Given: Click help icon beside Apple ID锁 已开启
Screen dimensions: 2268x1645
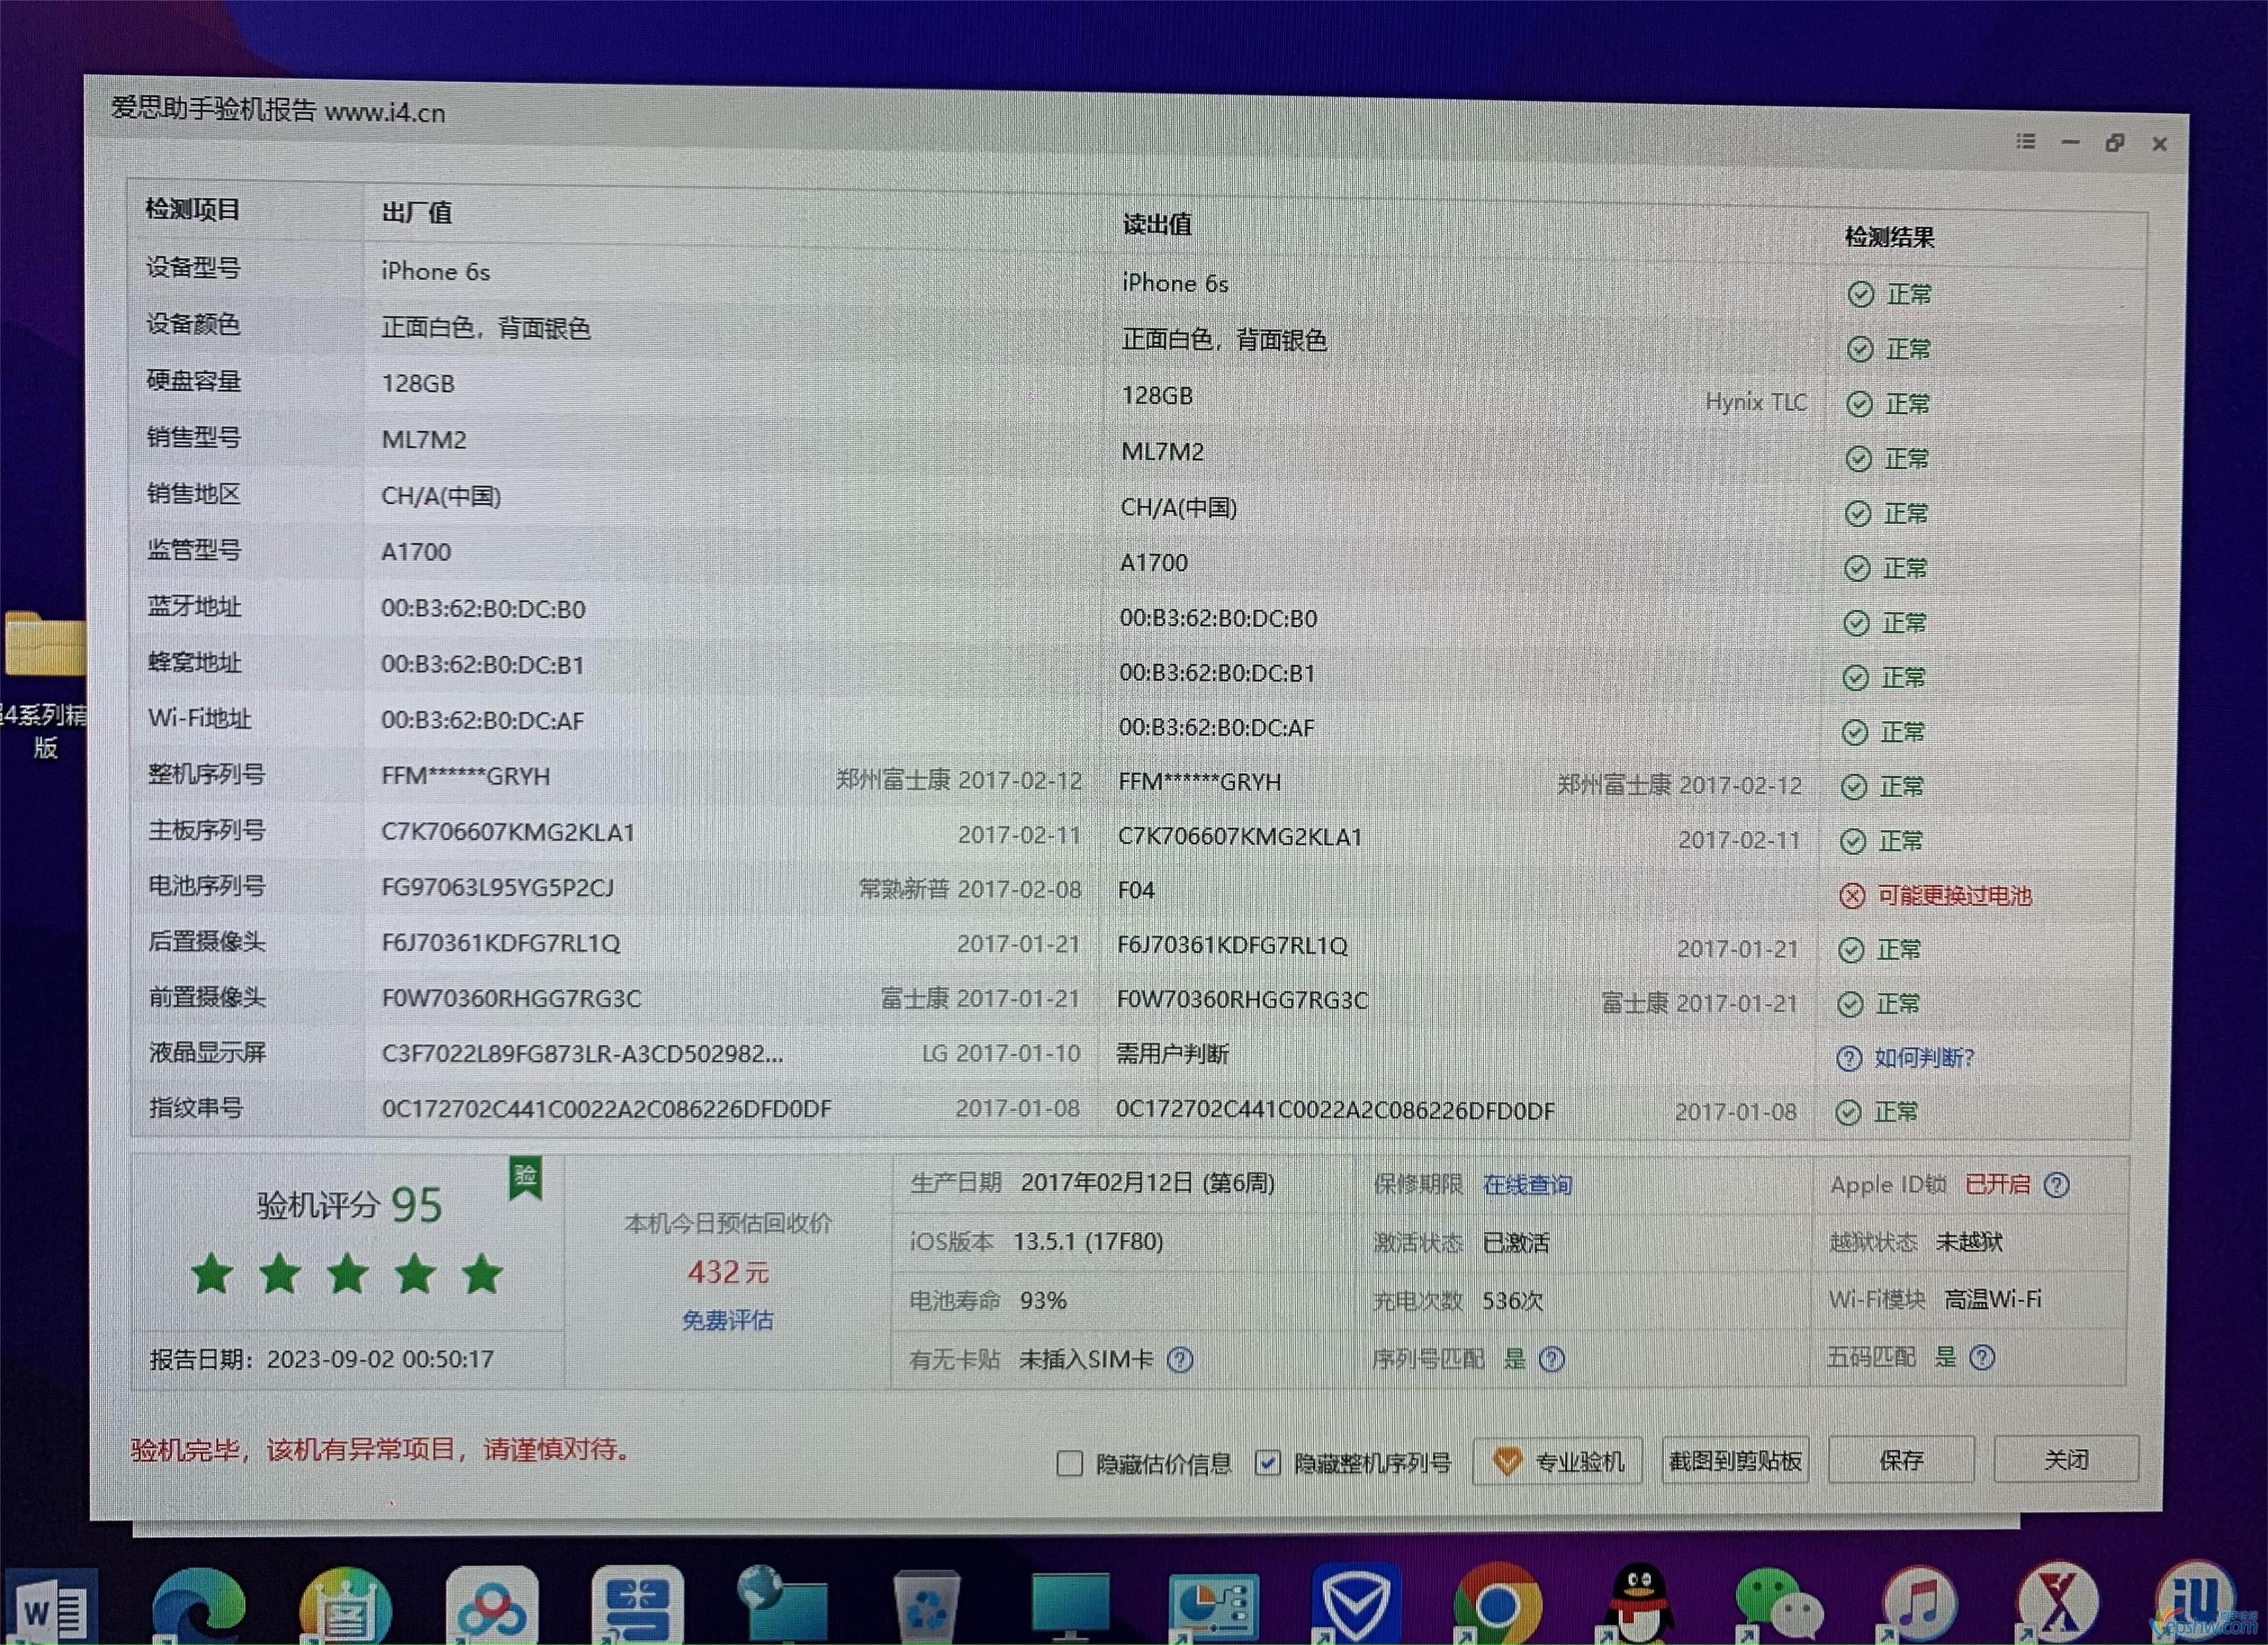Looking at the screenshot, I should (x=2056, y=1185).
